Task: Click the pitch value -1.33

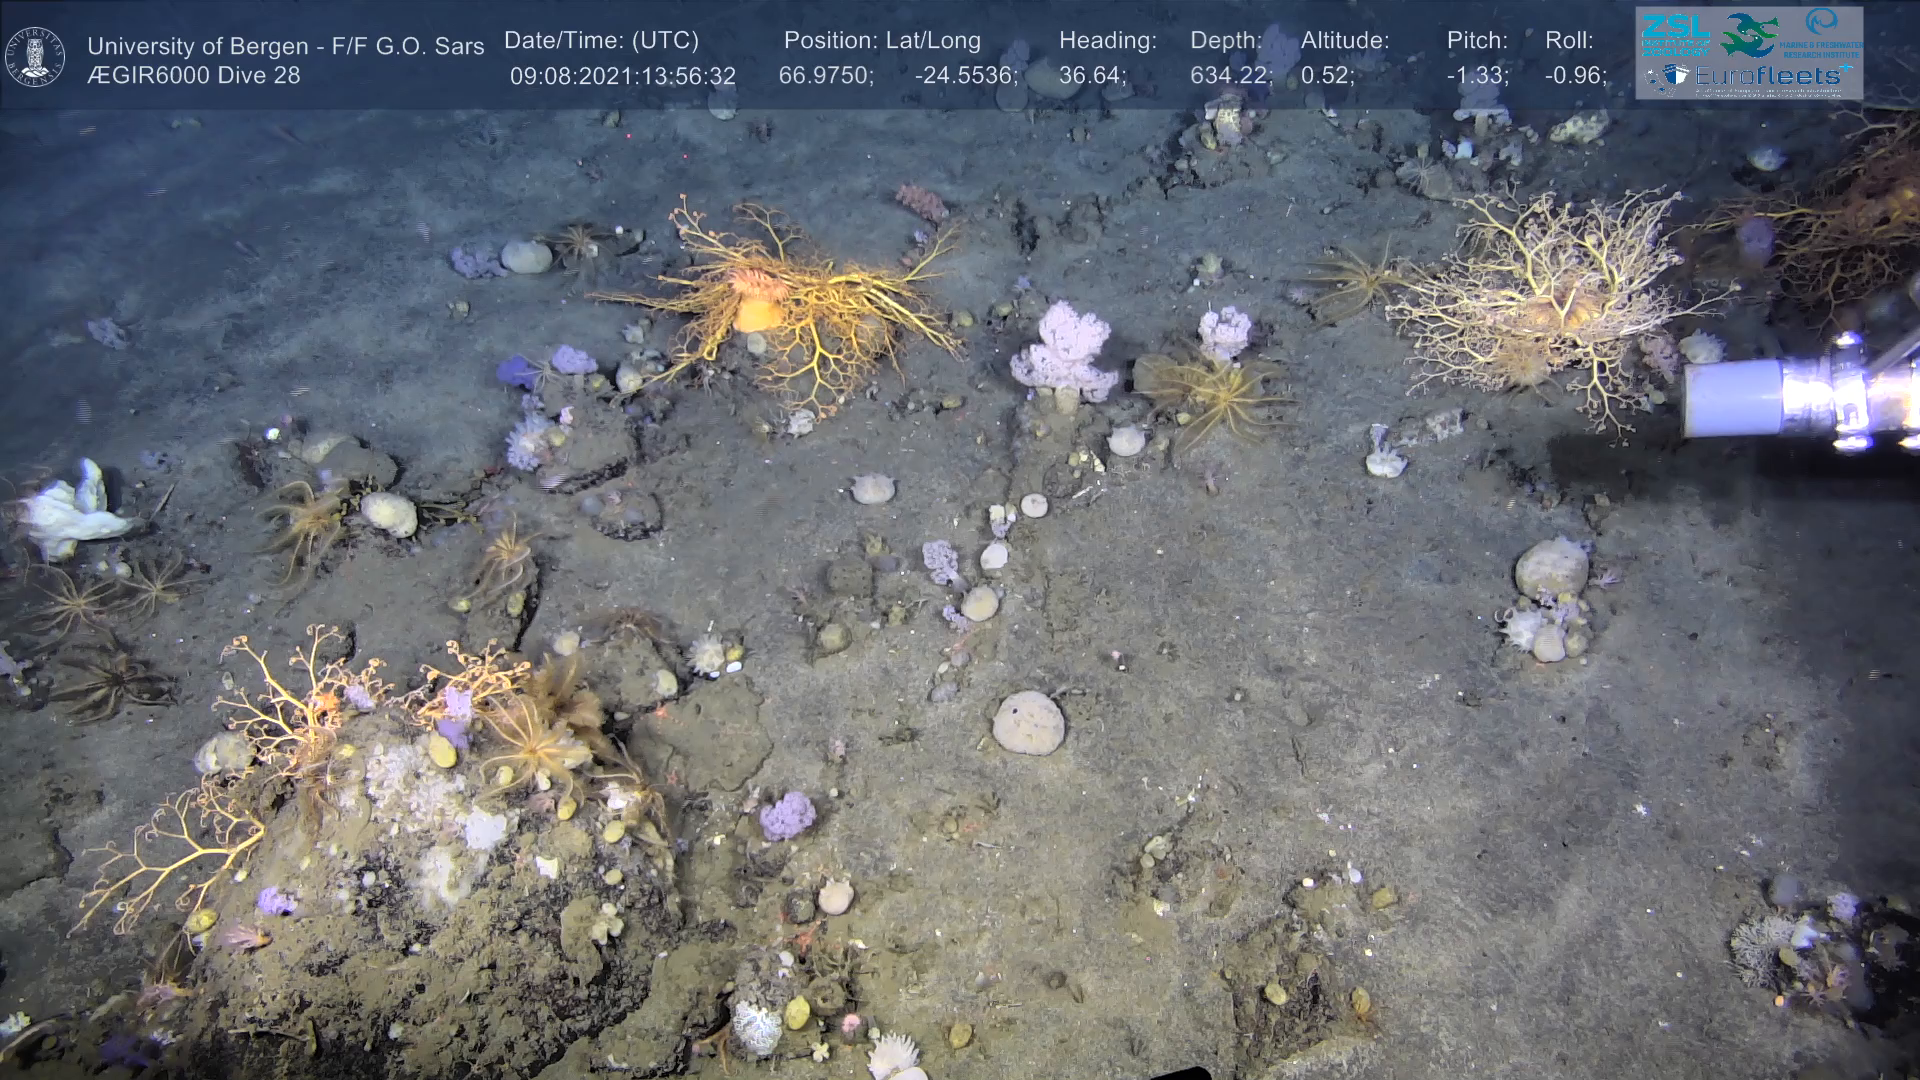Action: (1477, 76)
